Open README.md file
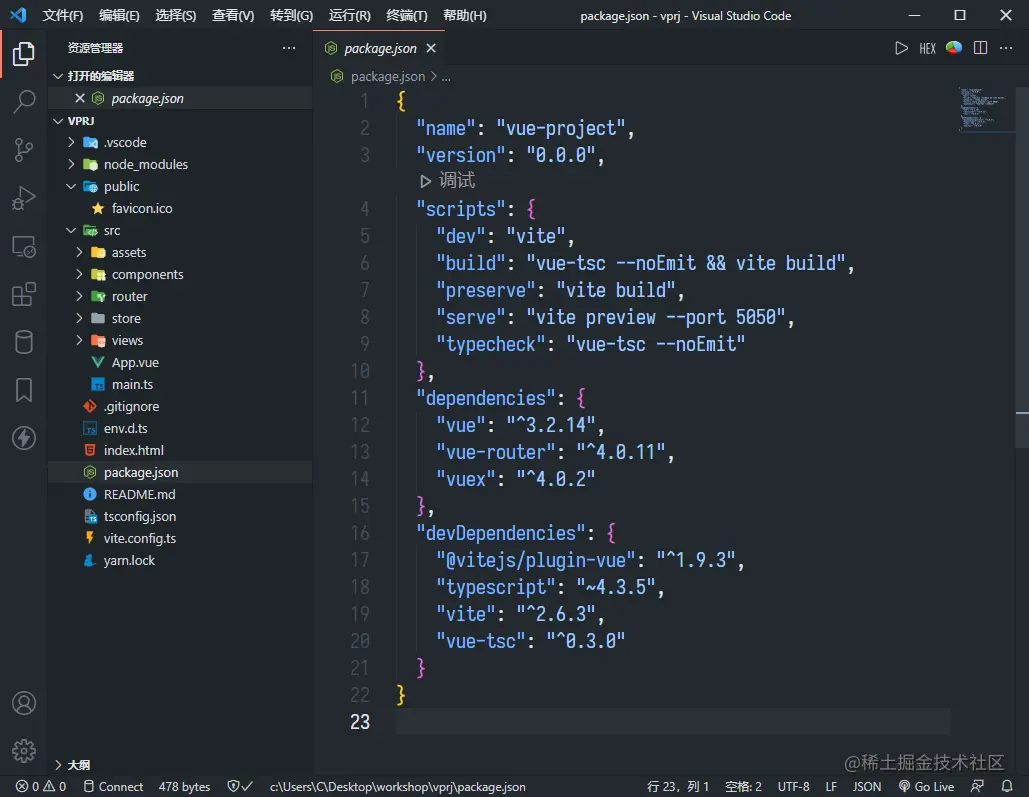 [139, 494]
